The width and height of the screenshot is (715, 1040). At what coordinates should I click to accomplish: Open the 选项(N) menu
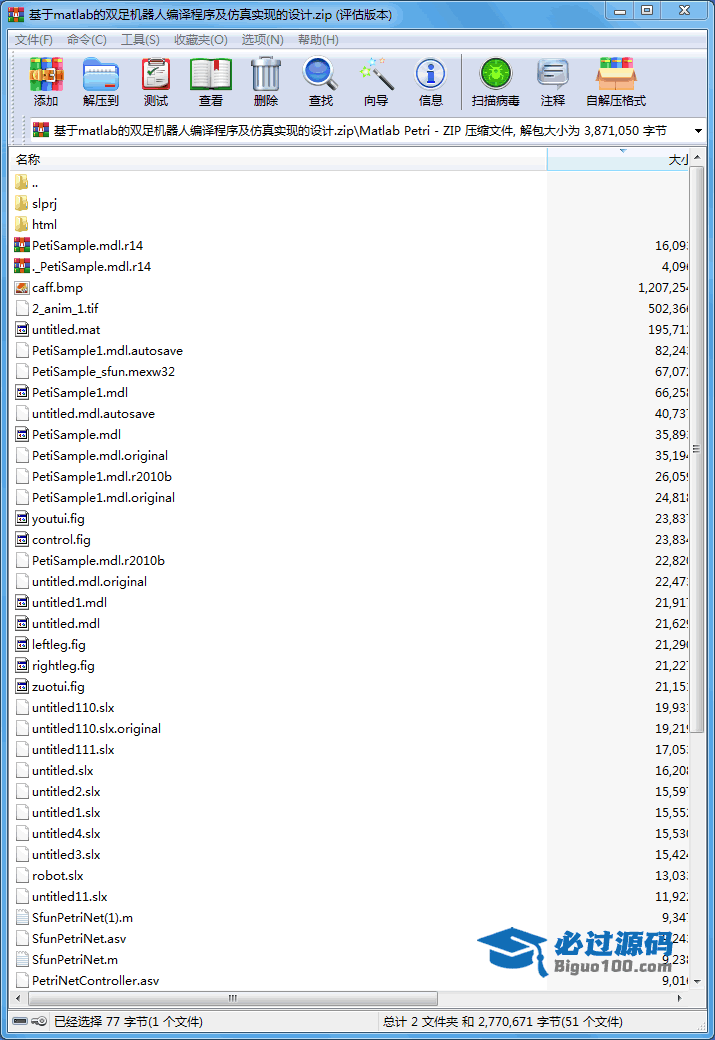pyautogui.click(x=263, y=40)
